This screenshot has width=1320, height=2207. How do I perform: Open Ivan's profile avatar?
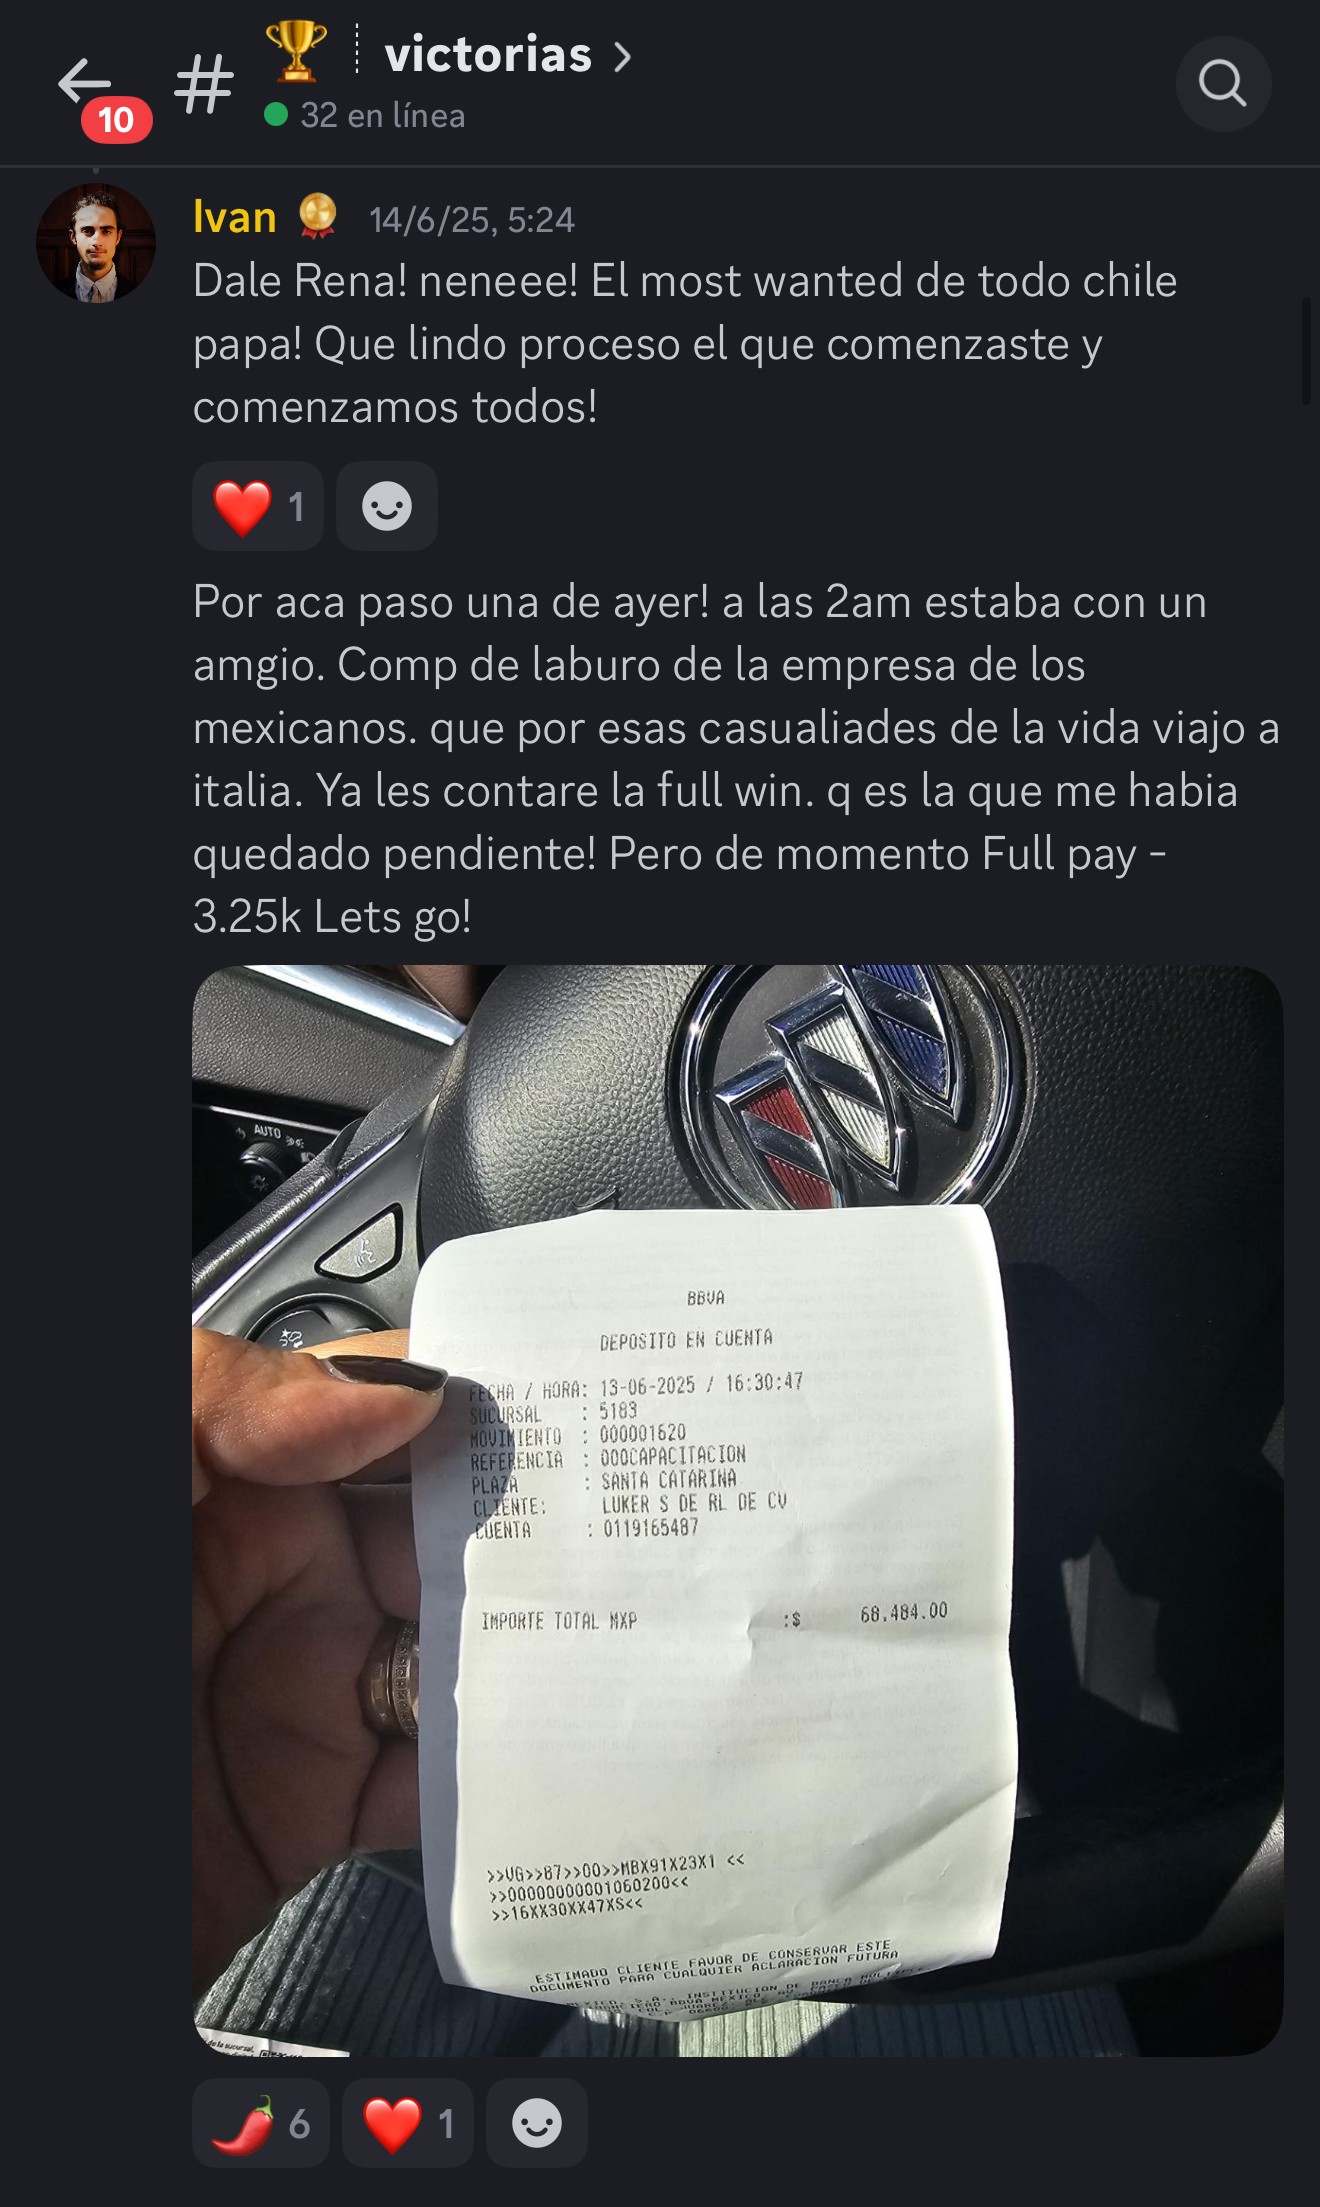point(96,243)
